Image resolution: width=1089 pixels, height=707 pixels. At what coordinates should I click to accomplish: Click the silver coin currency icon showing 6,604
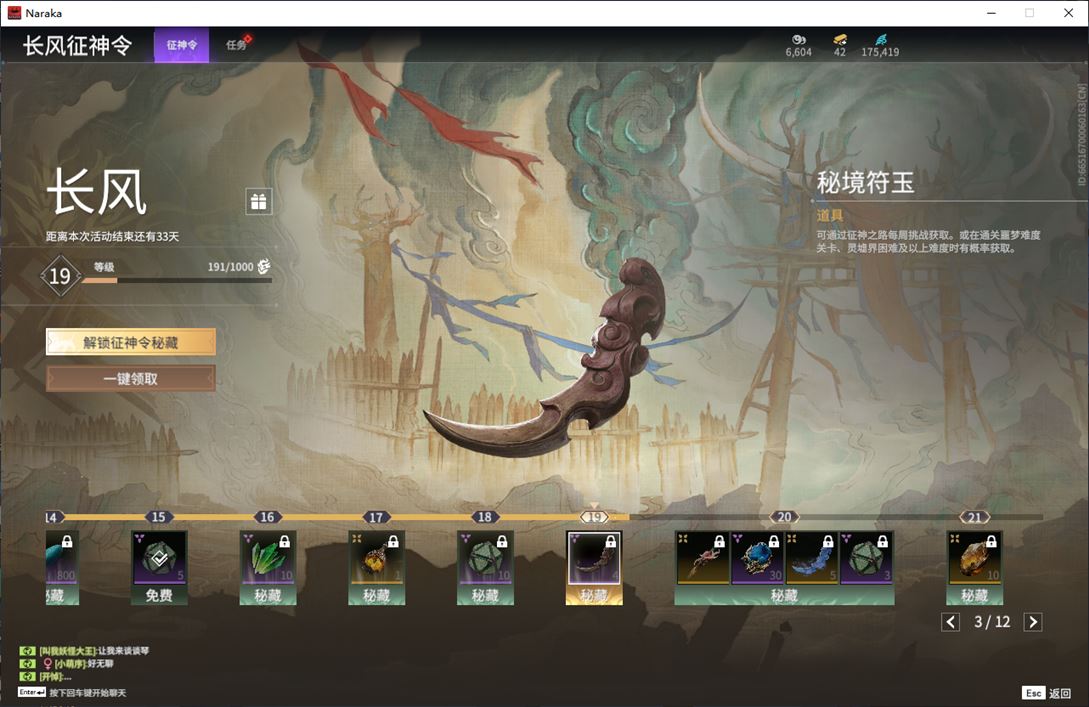799,40
